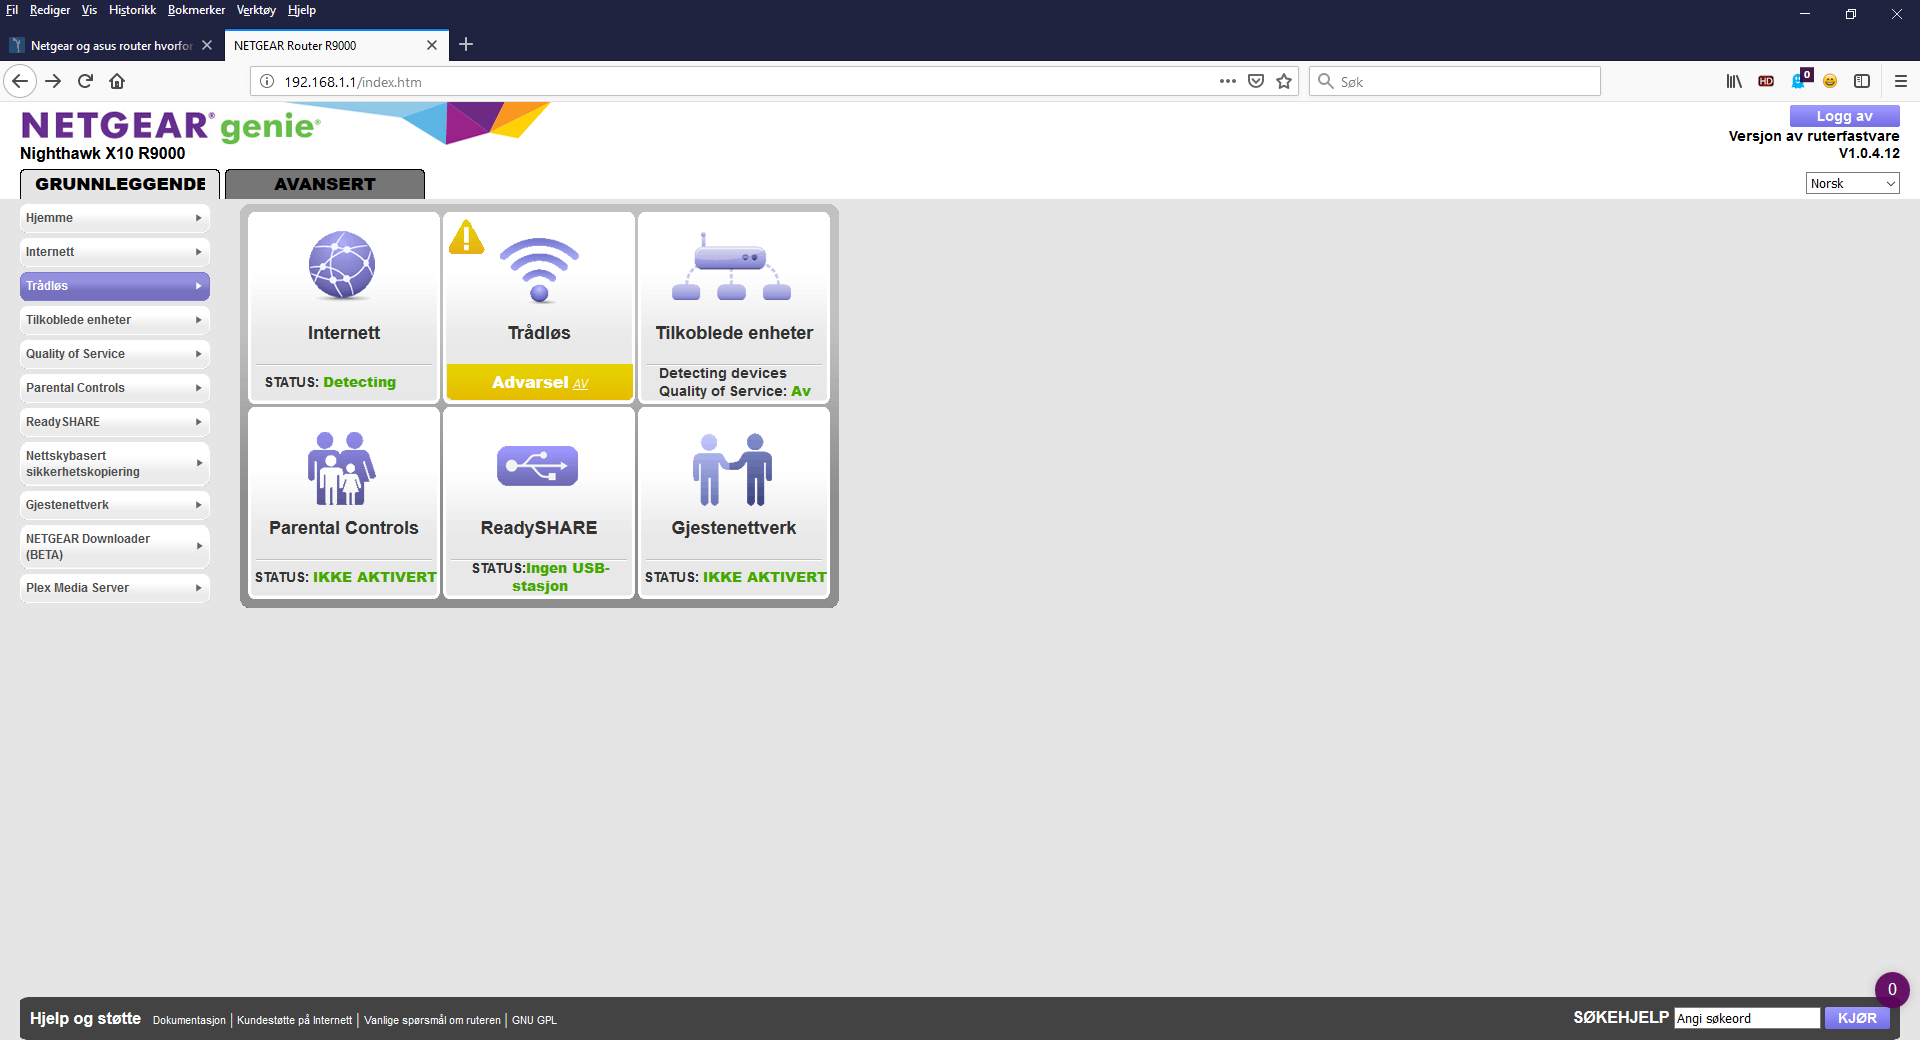Image resolution: width=1920 pixels, height=1040 pixels.
Task: Open the Tilkoblede enheter network icon
Action: (732, 267)
